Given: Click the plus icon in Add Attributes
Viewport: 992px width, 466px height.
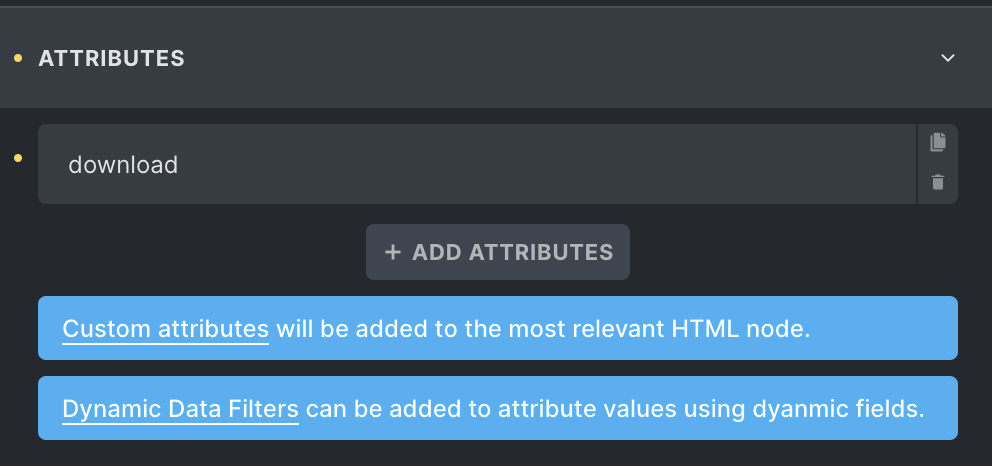Looking at the screenshot, I should point(393,252).
